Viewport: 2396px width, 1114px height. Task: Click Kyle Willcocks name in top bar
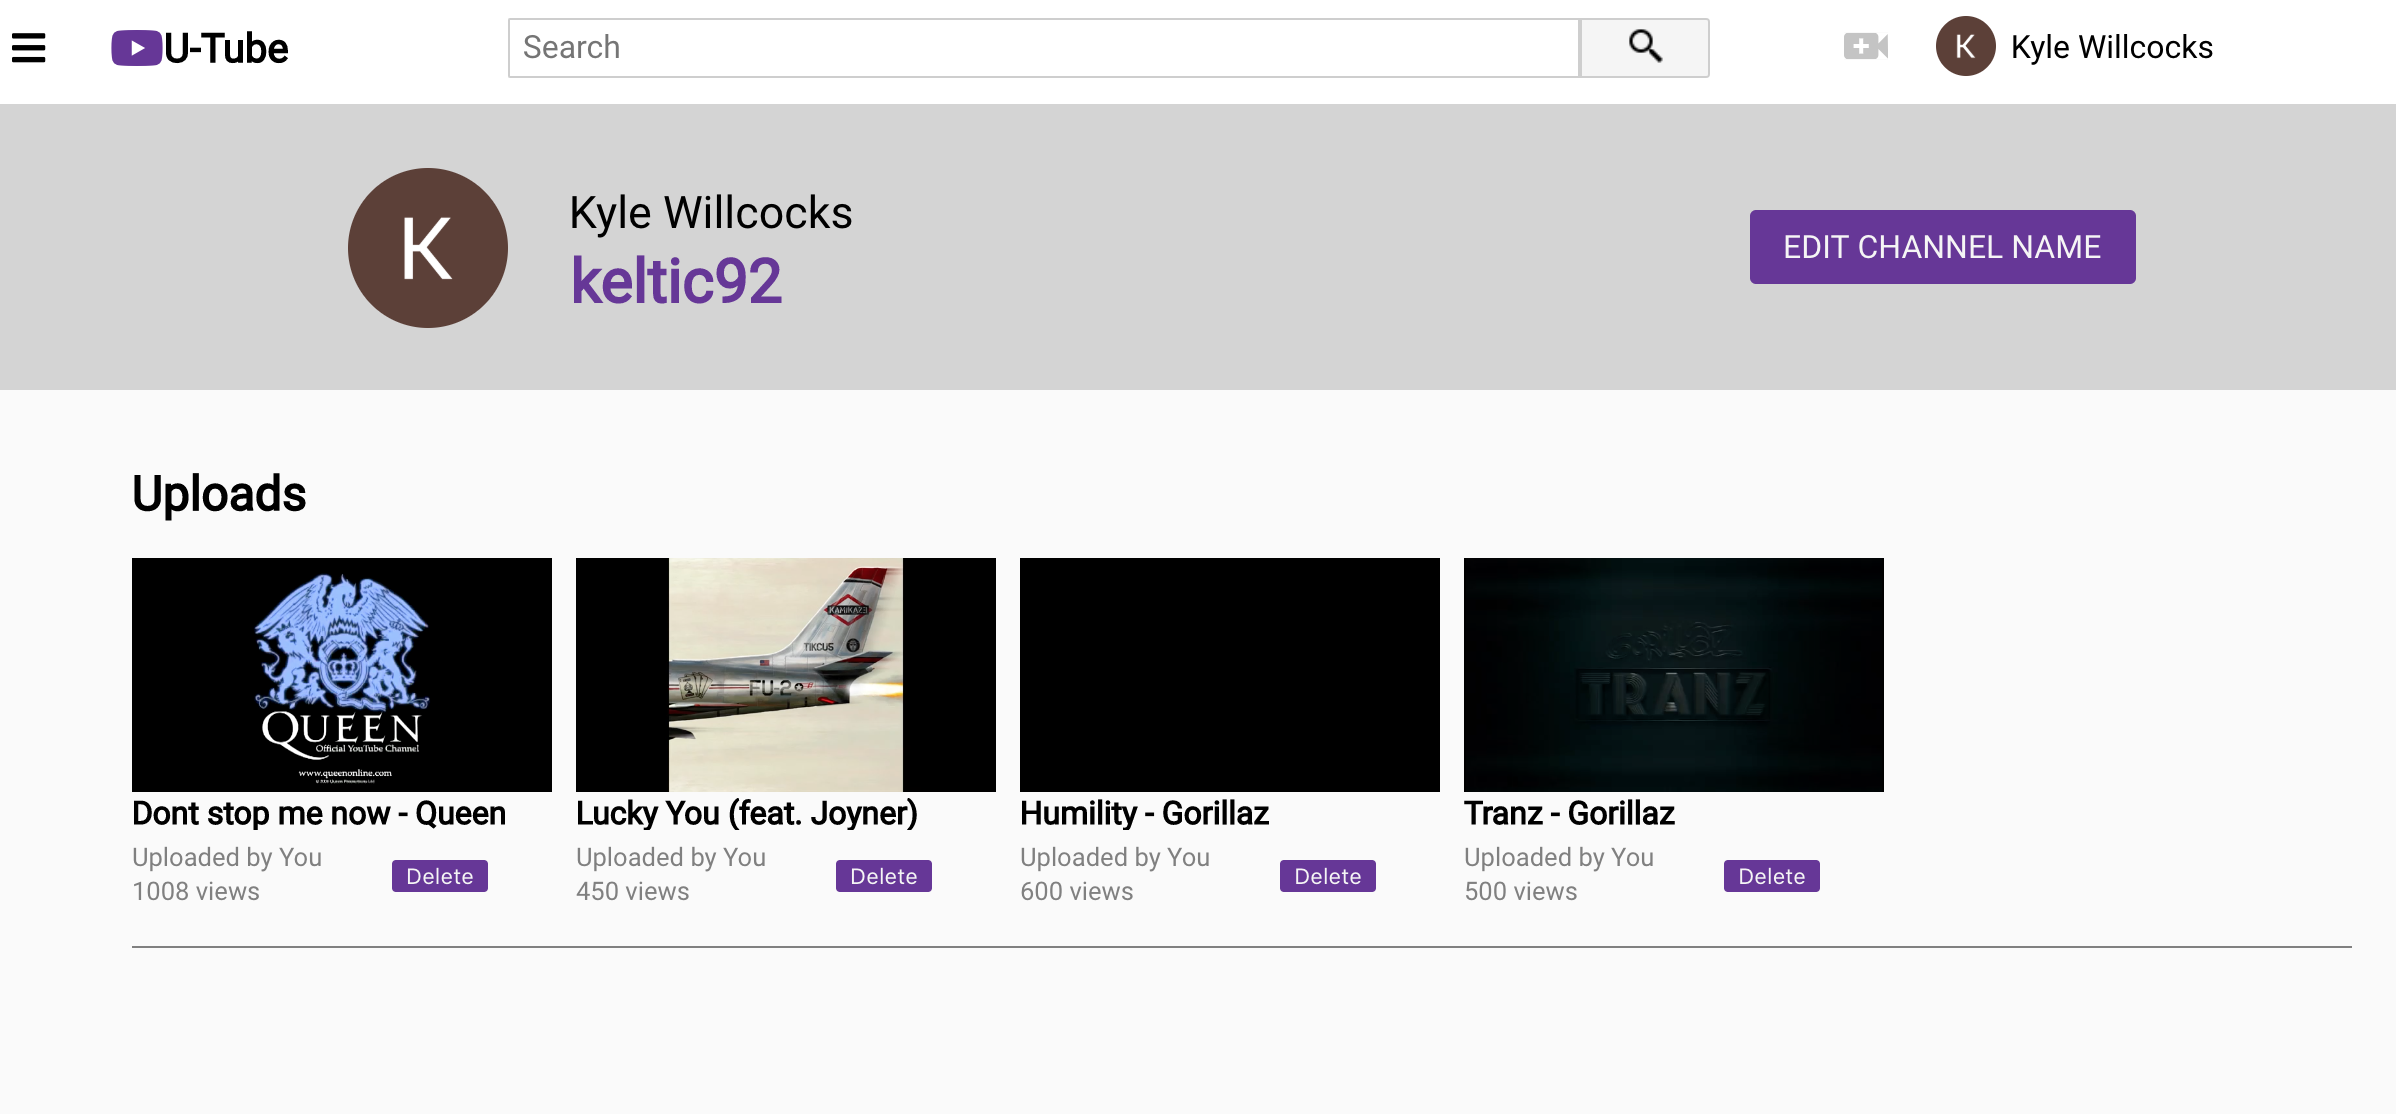pyautogui.click(x=2111, y=47)
